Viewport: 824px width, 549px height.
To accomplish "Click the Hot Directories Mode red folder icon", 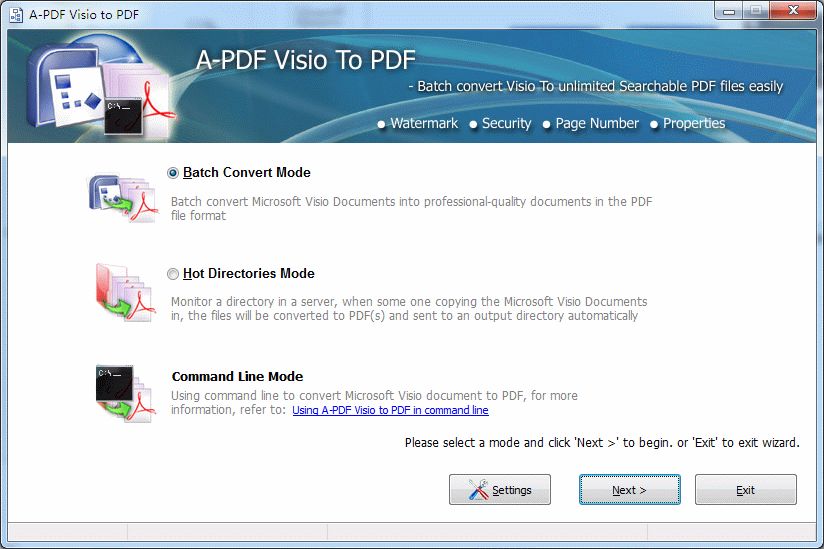I will pos(126,292).
